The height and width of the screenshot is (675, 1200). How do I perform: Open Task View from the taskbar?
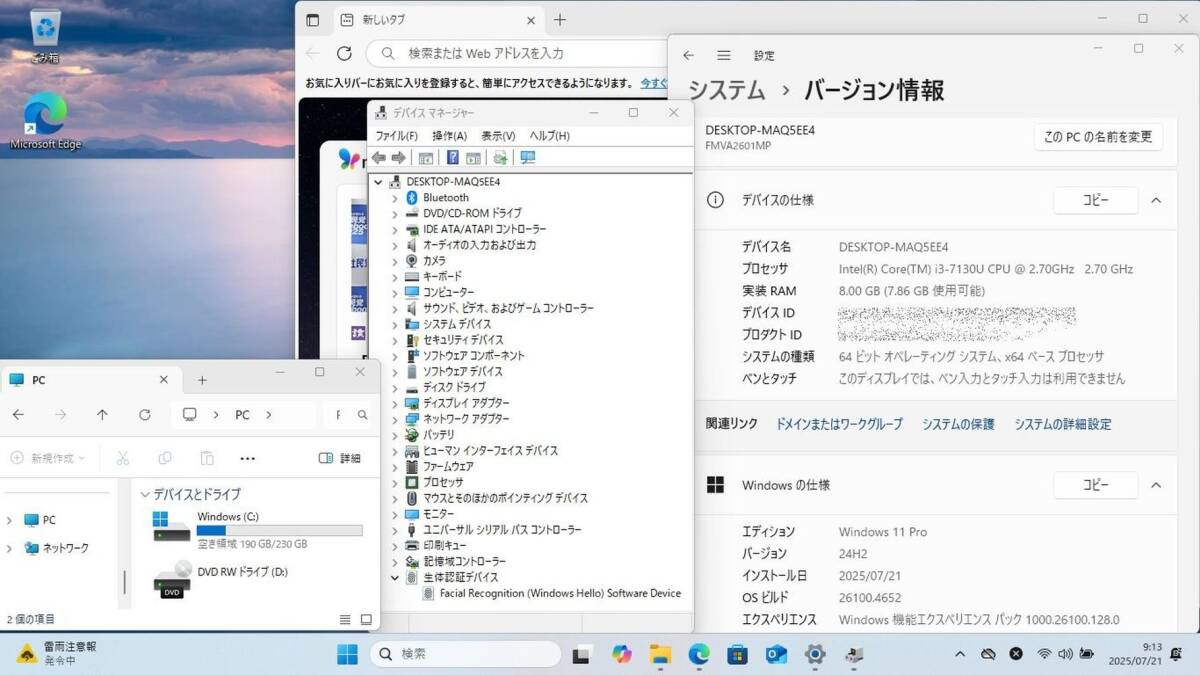pyautogui.click(x=582, y=654)
